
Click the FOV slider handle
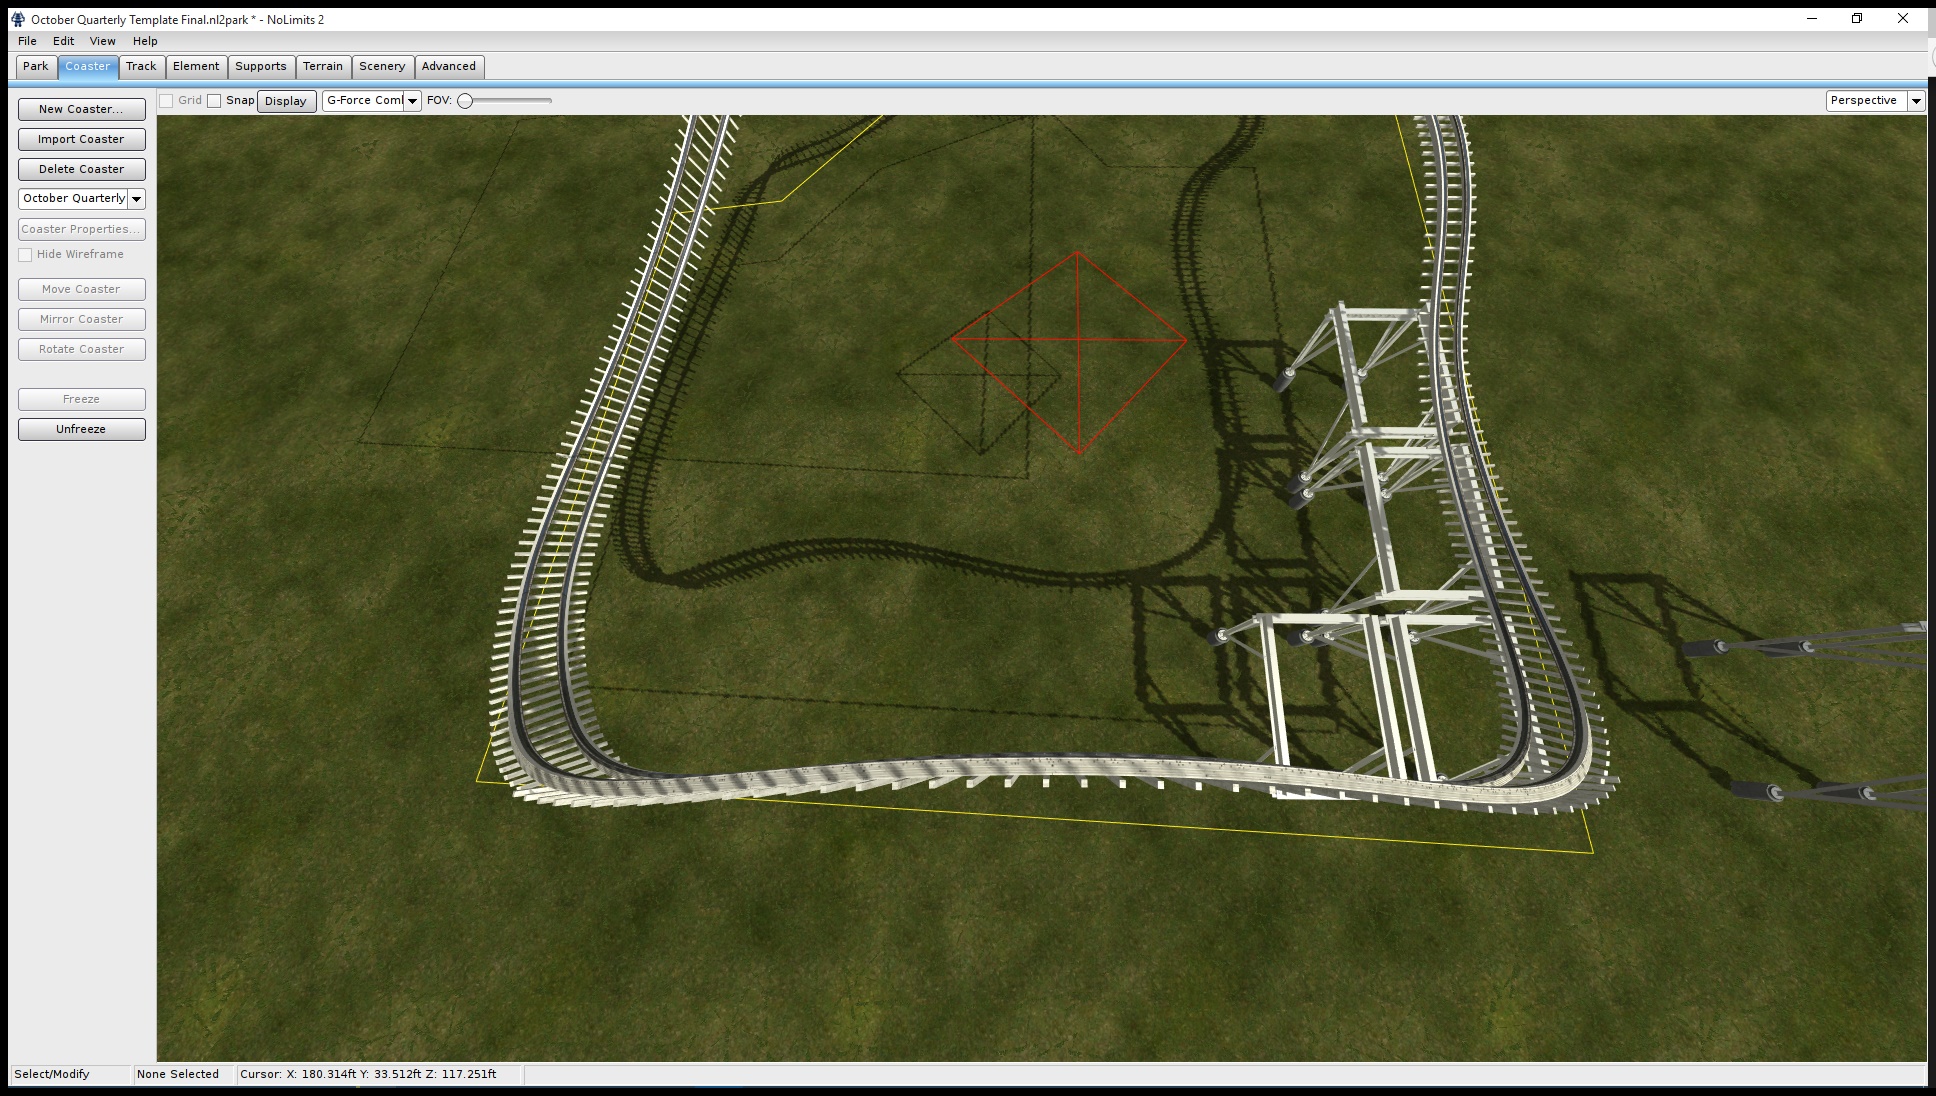465,101
